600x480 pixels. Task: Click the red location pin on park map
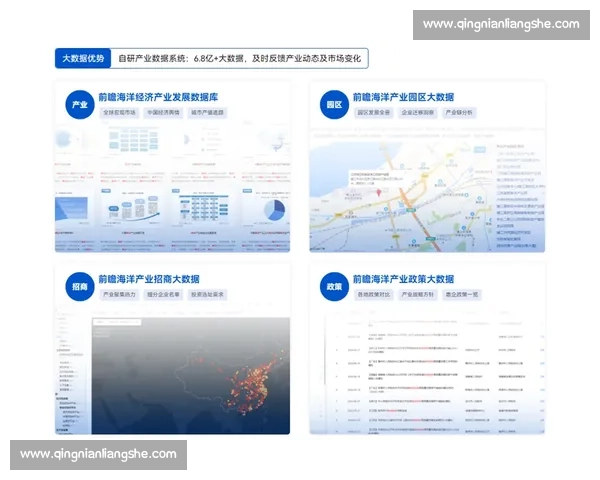pyautogui.click(x=379, y=193)
